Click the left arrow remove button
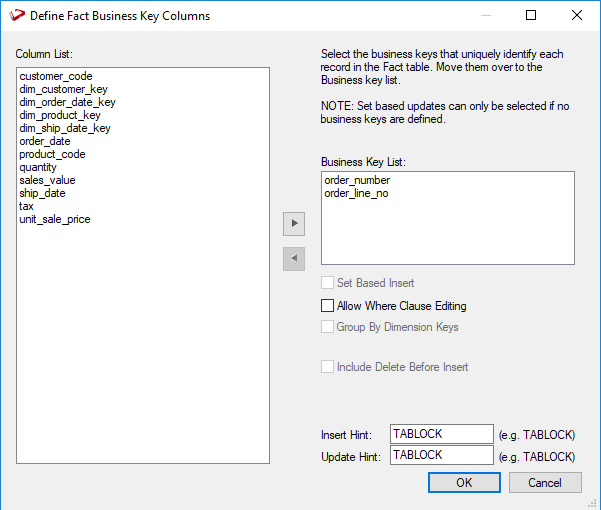This screenshot has height=510, width=601. (294, 259)
